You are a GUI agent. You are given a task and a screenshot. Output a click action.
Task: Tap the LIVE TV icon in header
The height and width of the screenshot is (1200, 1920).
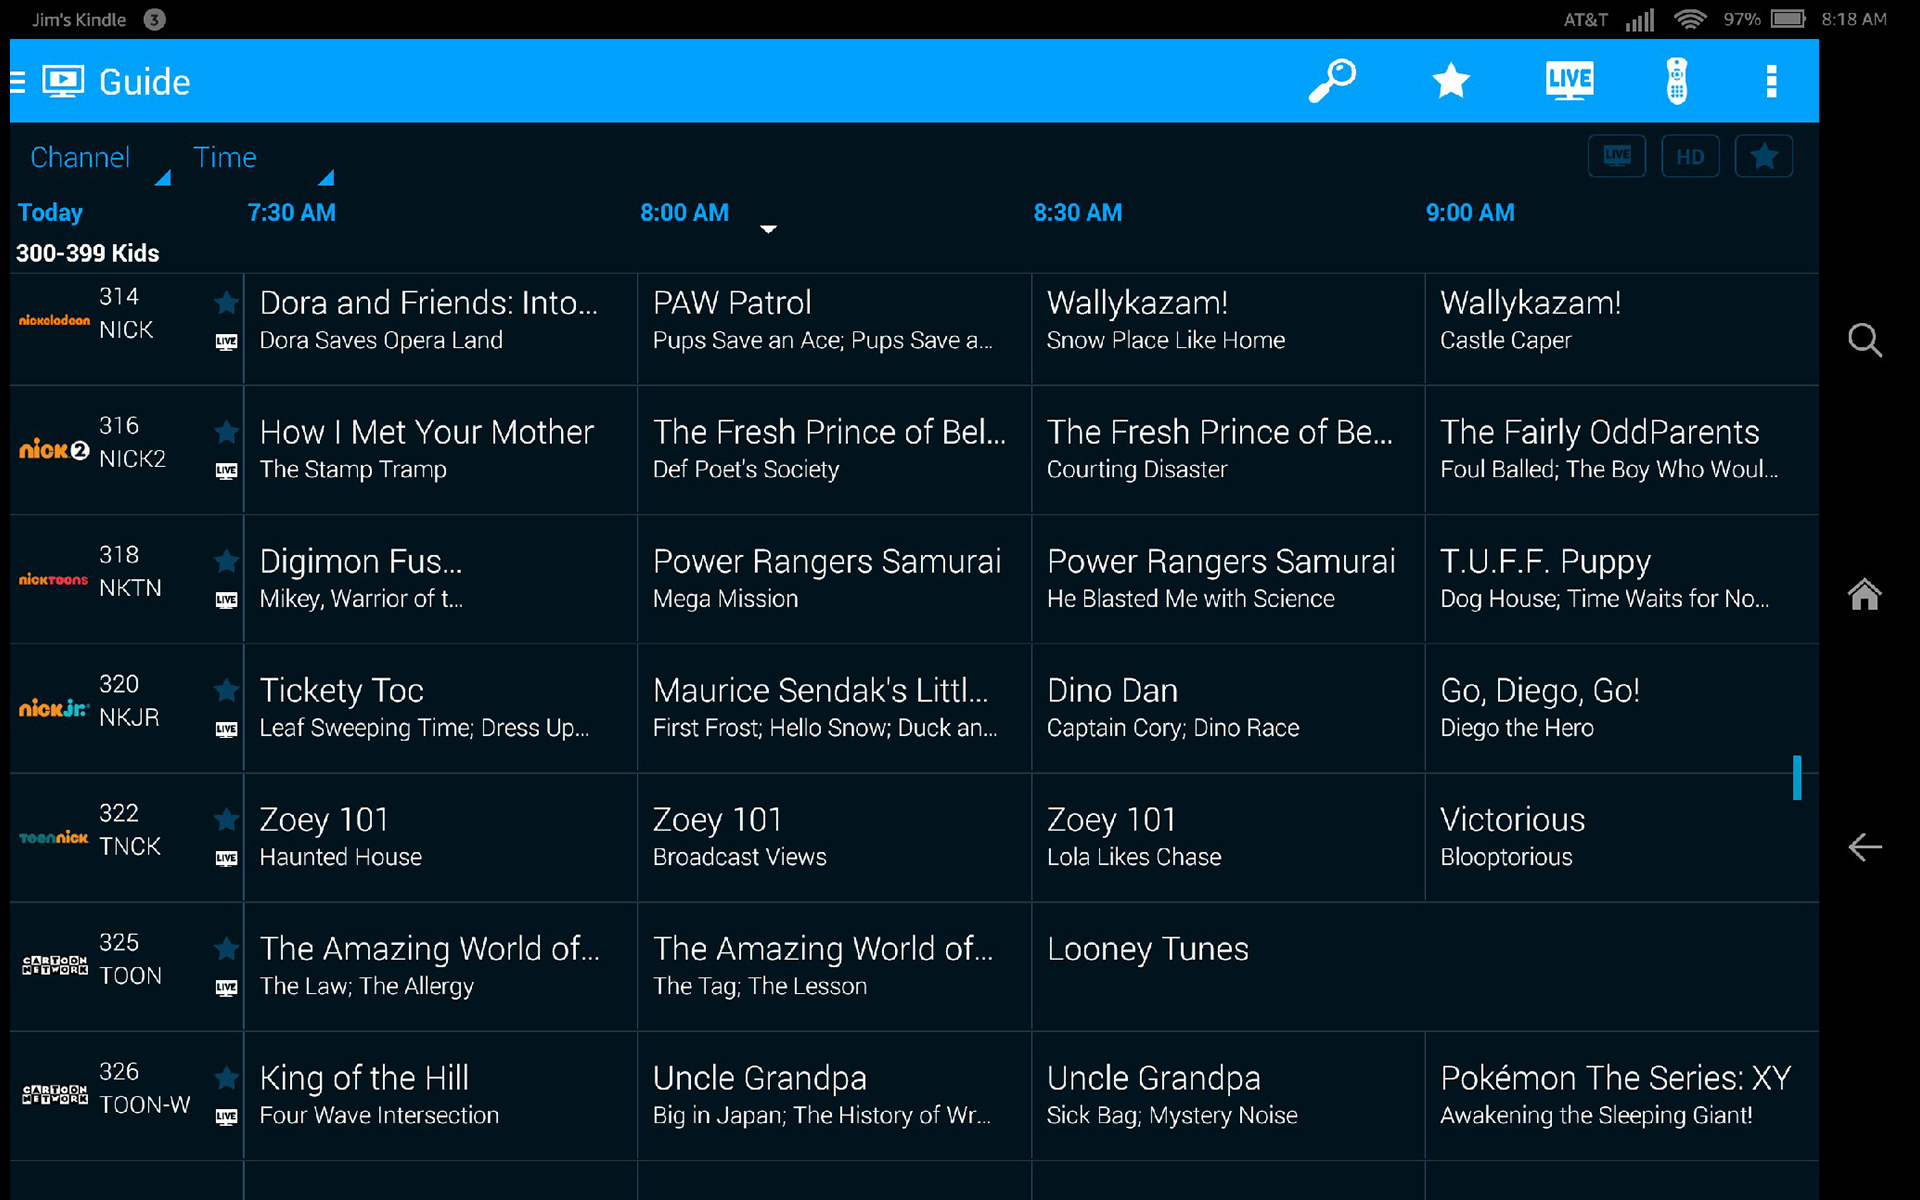pos(1568,81)
